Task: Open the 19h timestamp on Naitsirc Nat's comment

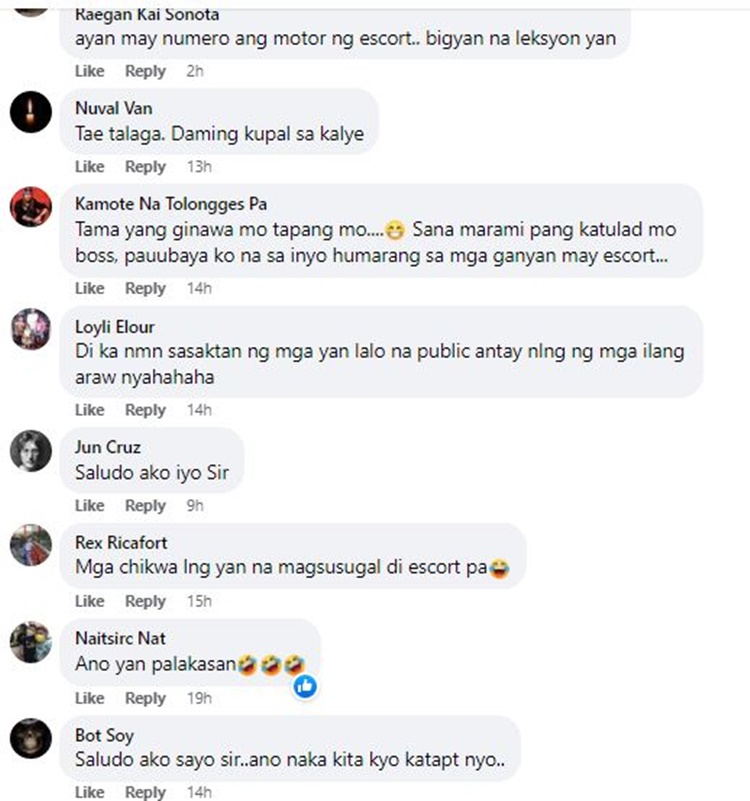Action: point(199,698)
